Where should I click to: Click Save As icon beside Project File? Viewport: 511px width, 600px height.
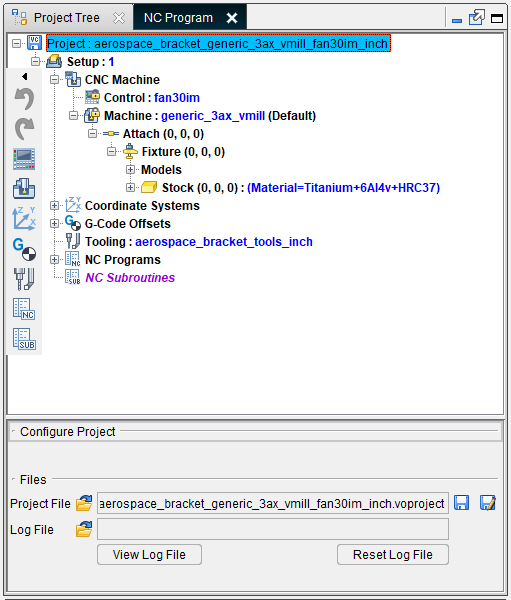click(x=488, y=503)
